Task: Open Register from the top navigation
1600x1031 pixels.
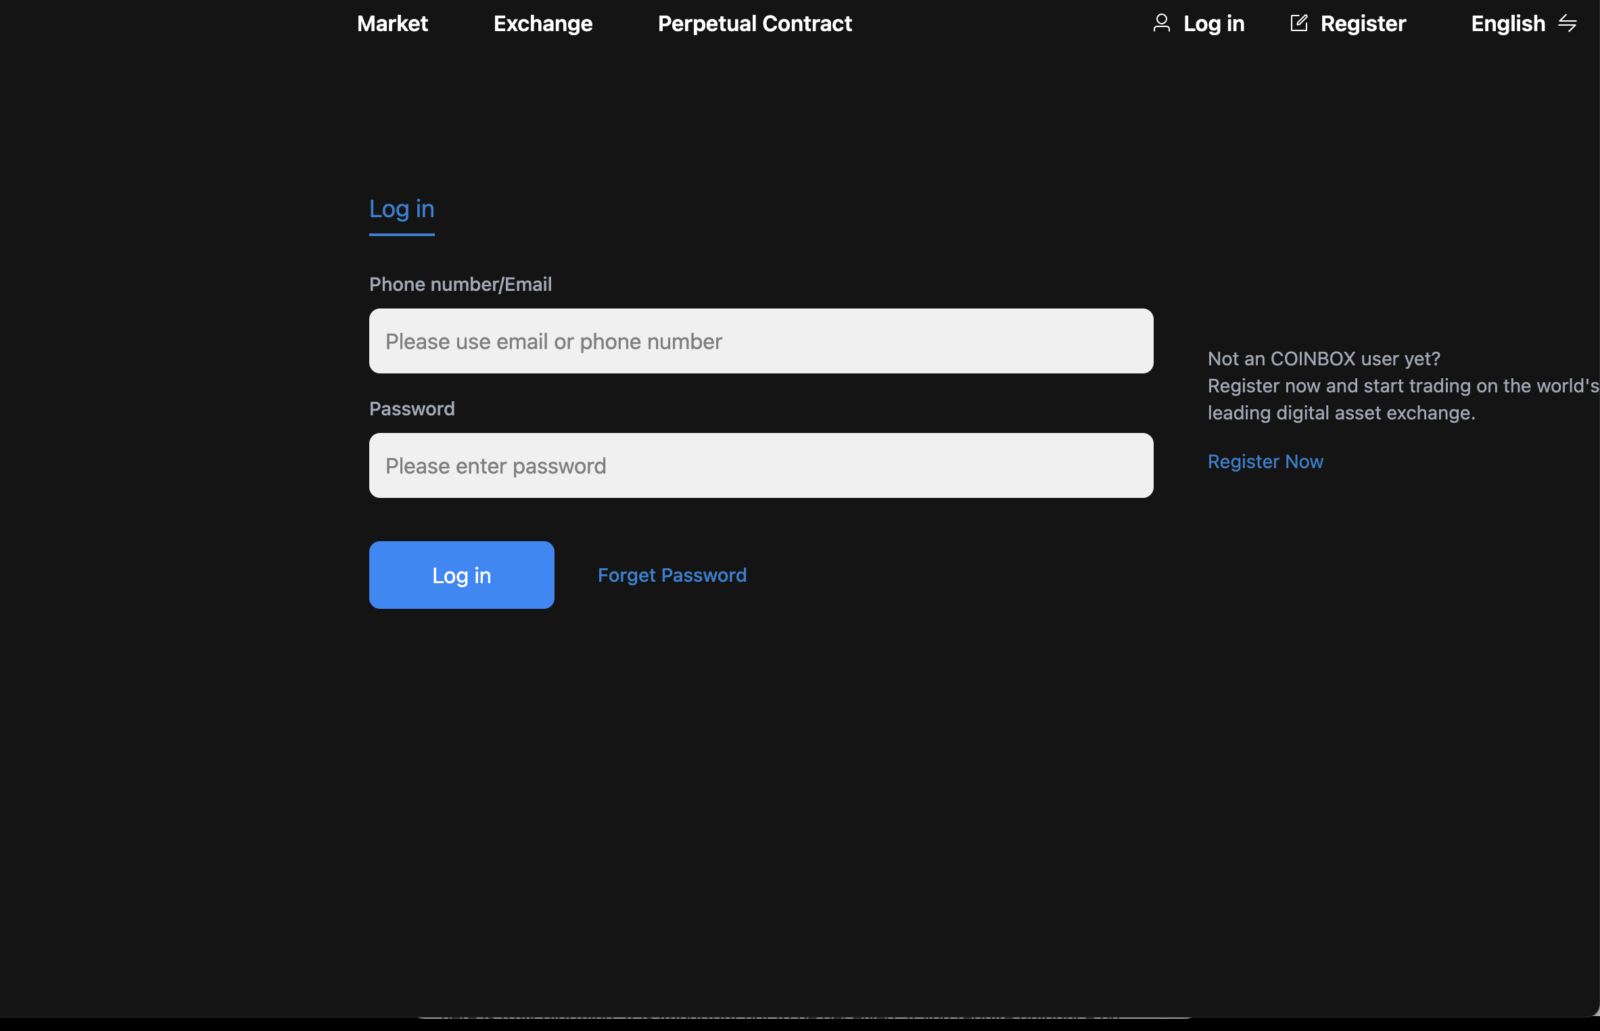Action: click(x=1362, y=24)
